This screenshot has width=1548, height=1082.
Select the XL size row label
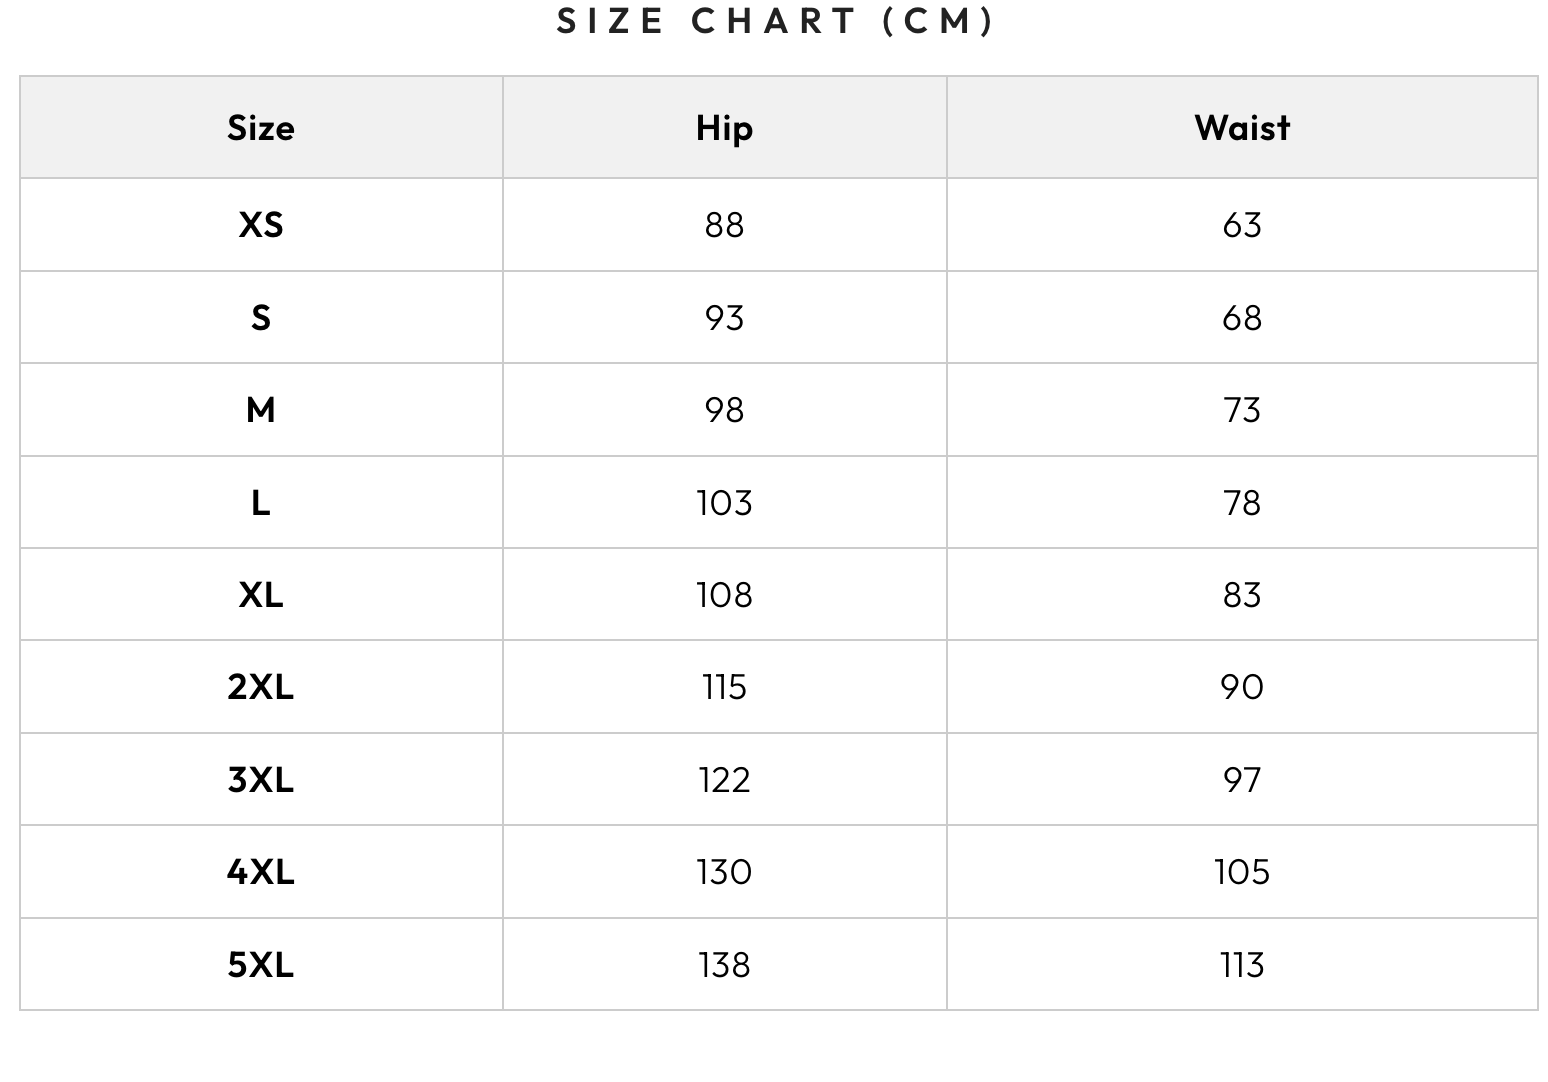(x=261, y=595)
